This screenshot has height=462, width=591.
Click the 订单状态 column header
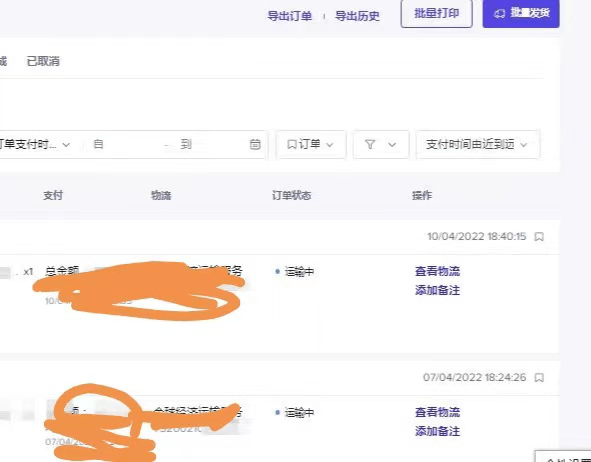(291, 195)
